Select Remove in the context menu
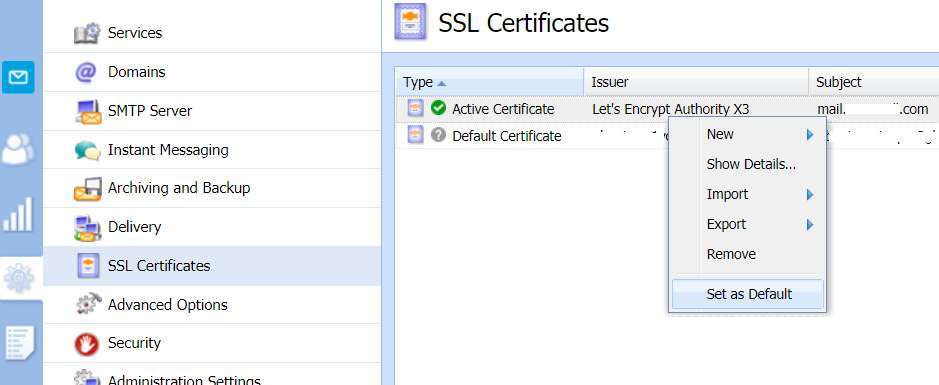939x385 pixels. tap(731, 254)
